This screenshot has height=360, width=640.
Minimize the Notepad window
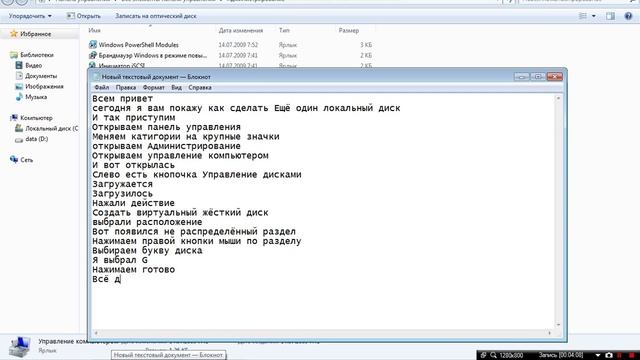coord(521,77)
